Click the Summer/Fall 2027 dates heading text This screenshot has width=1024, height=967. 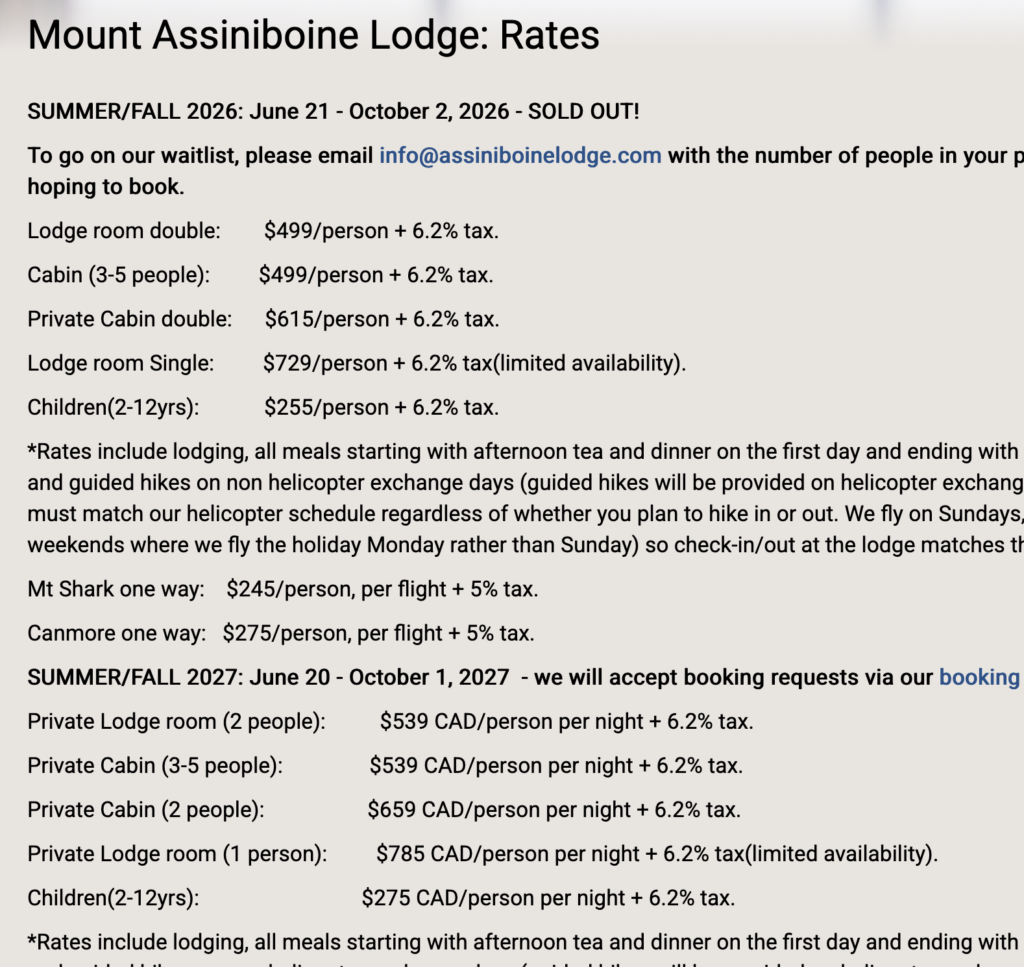[268, 678]
